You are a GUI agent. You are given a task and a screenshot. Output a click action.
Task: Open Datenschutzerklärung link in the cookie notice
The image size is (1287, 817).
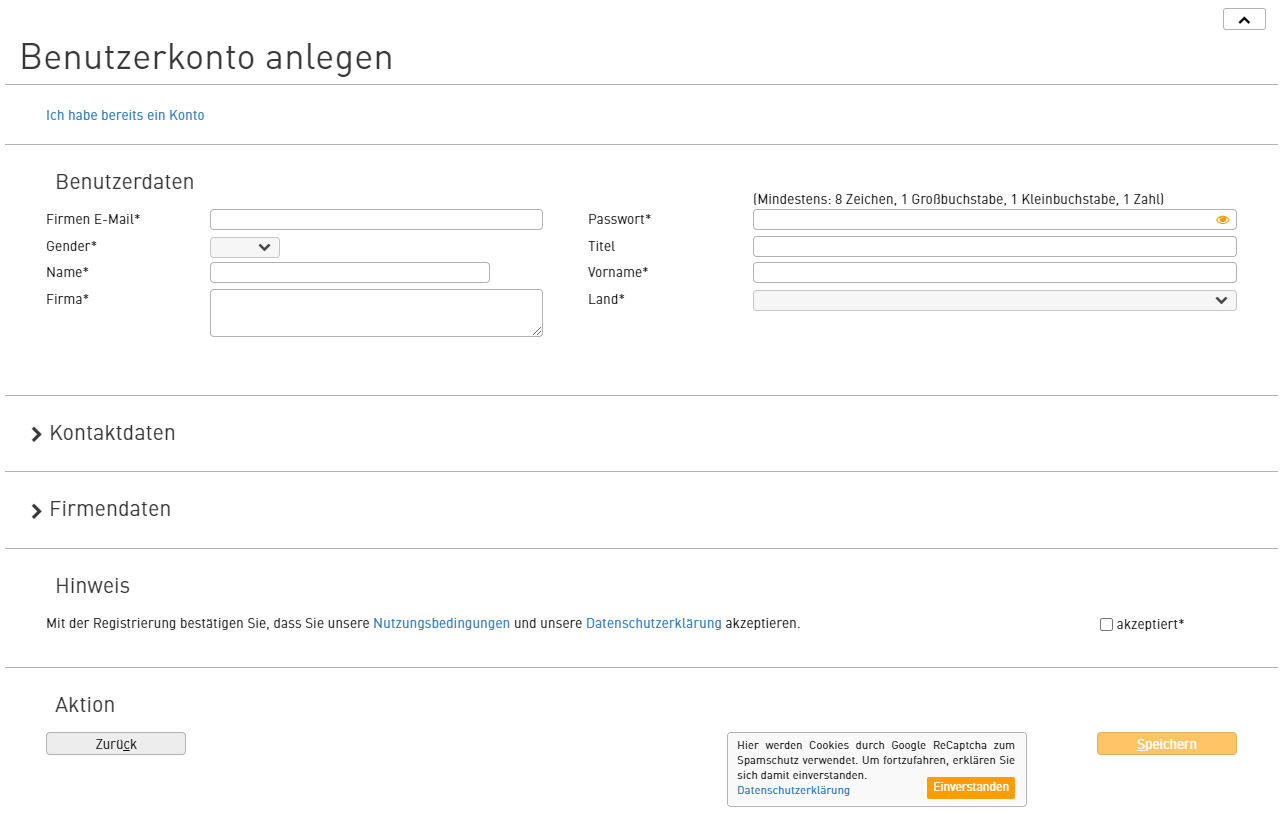(x=793, y=790)
